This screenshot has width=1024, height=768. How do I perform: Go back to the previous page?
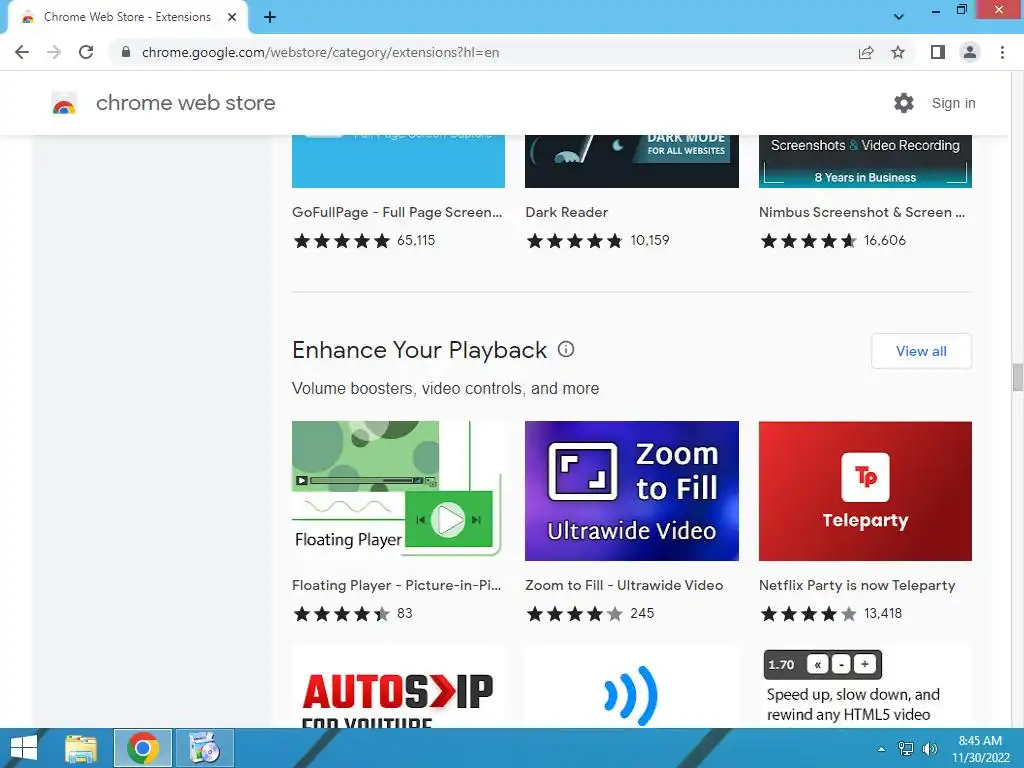click(22, 52)
